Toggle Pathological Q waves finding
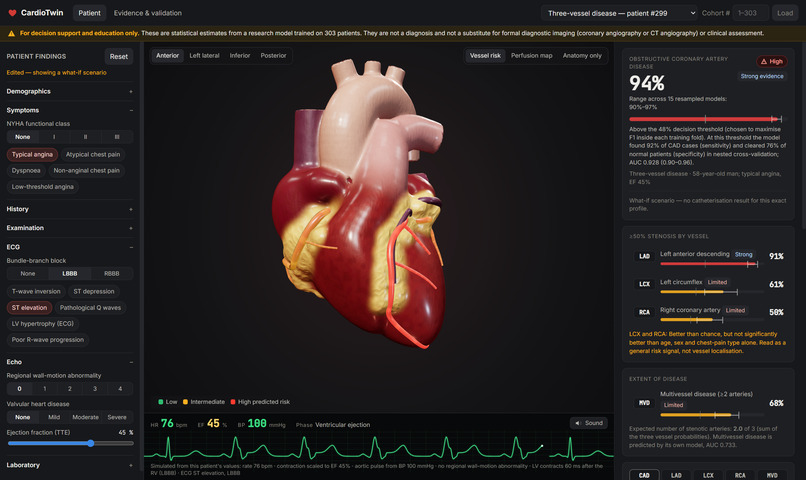Screen dimensions: 806x480 [90, 308]
